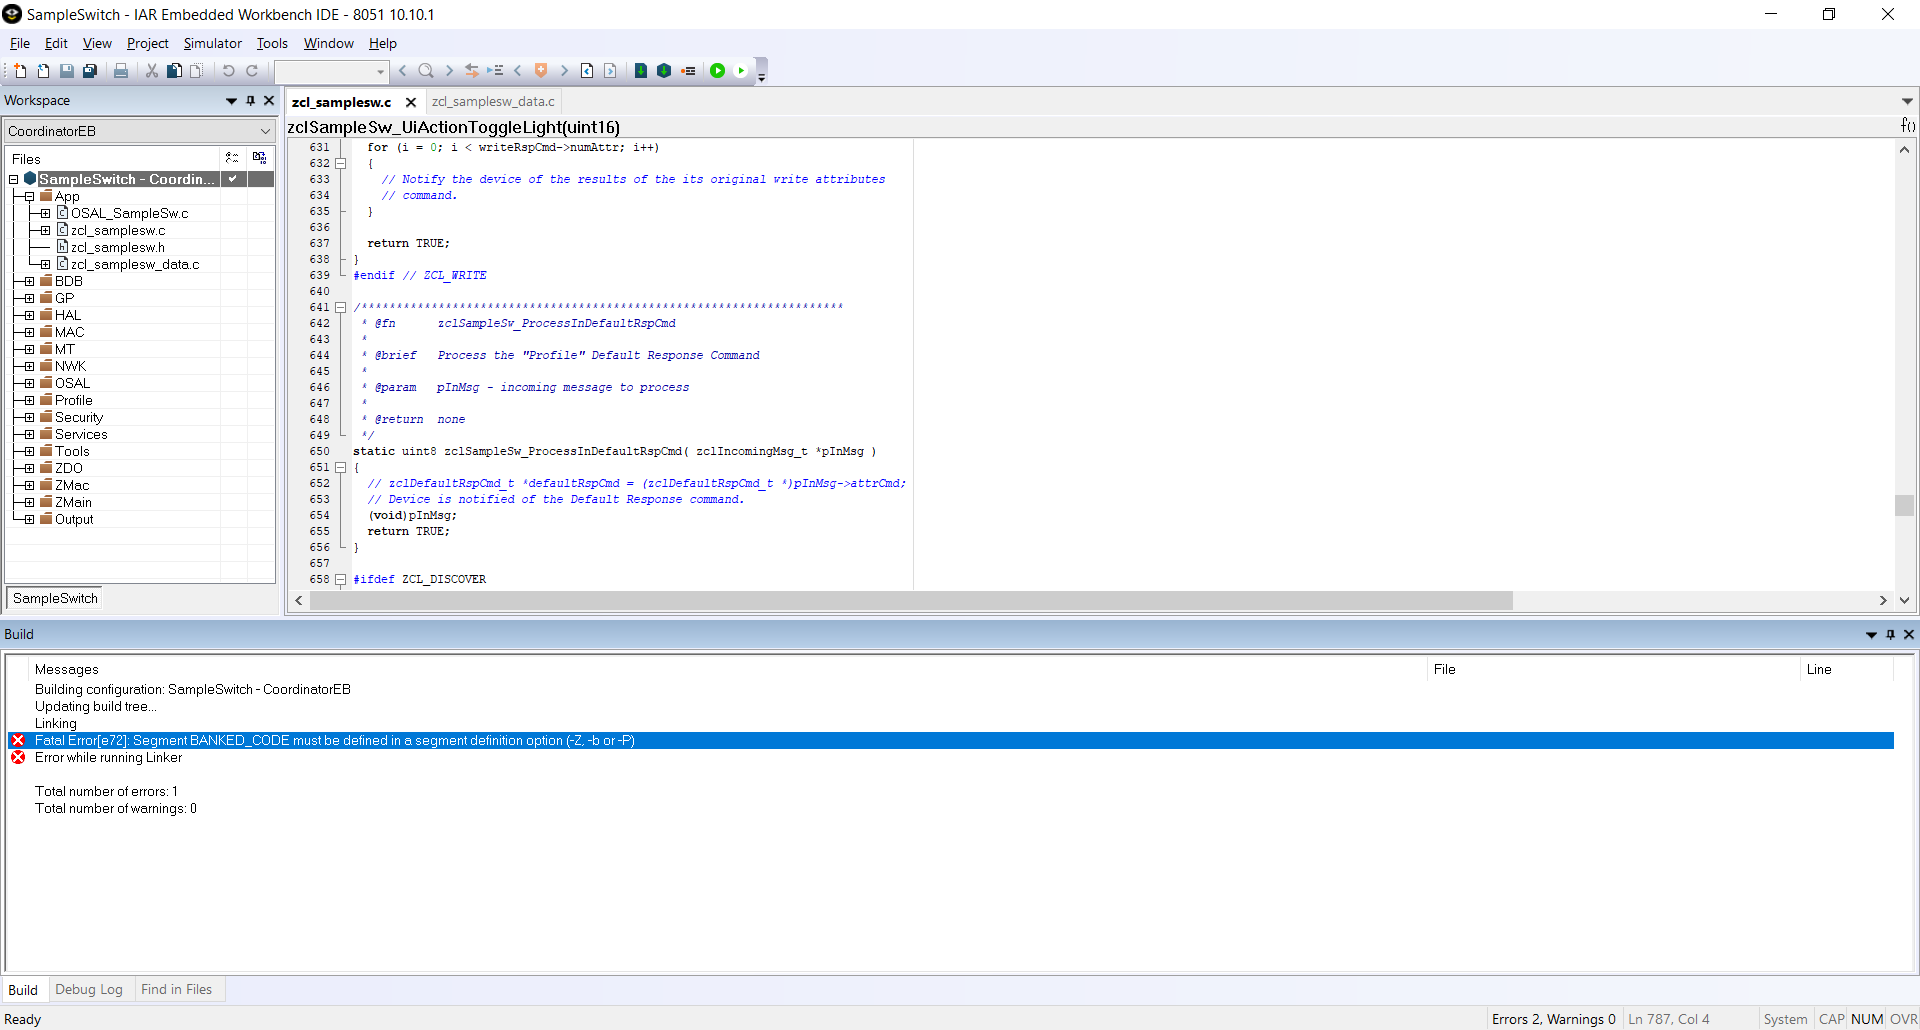Open the File menu
This screenshot has height=1030, width=1920.
20,43
